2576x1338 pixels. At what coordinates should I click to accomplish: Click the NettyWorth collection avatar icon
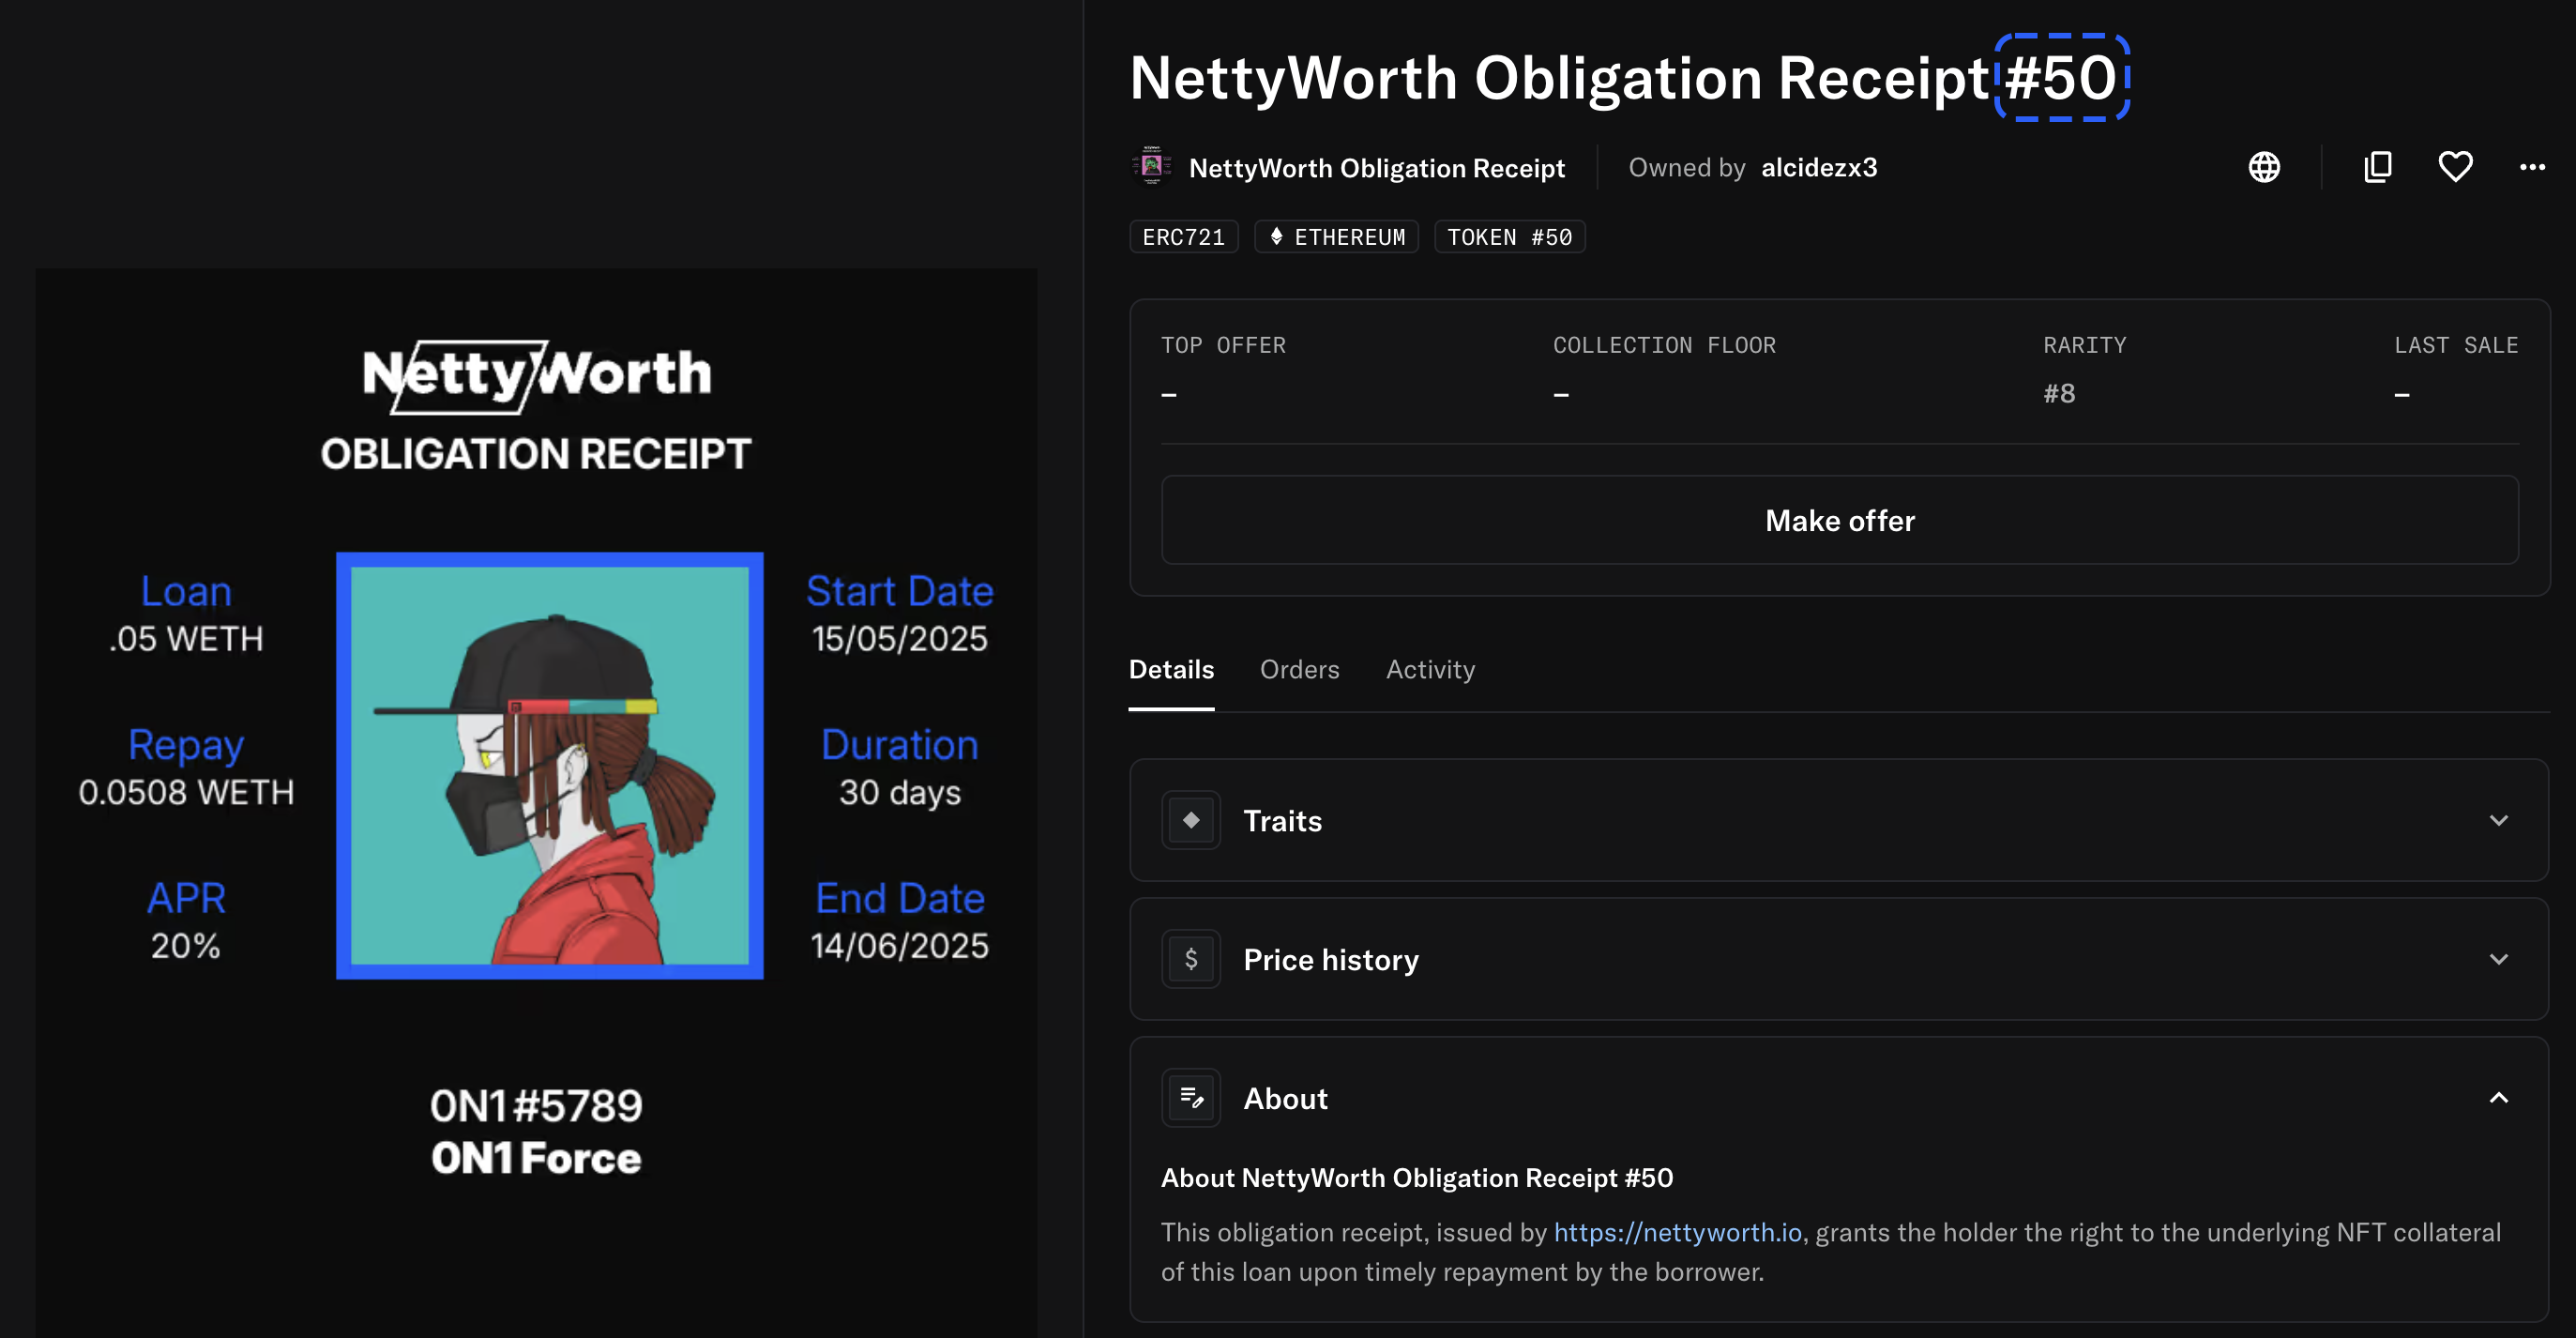coord(1151,166)
